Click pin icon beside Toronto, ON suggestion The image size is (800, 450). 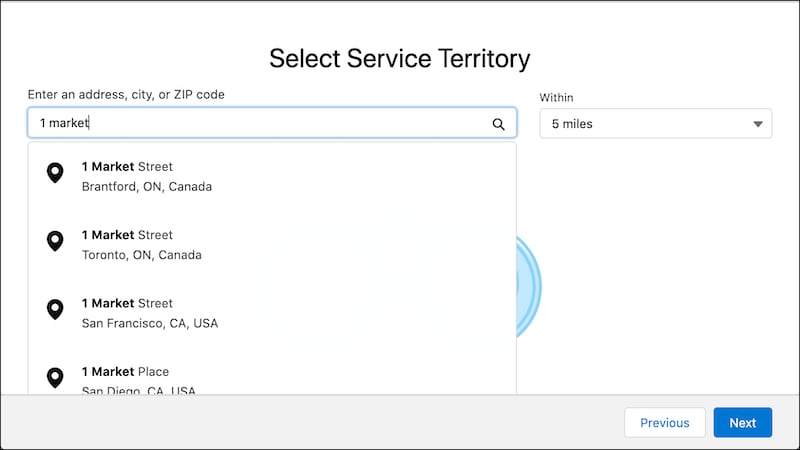pos(55,241)
